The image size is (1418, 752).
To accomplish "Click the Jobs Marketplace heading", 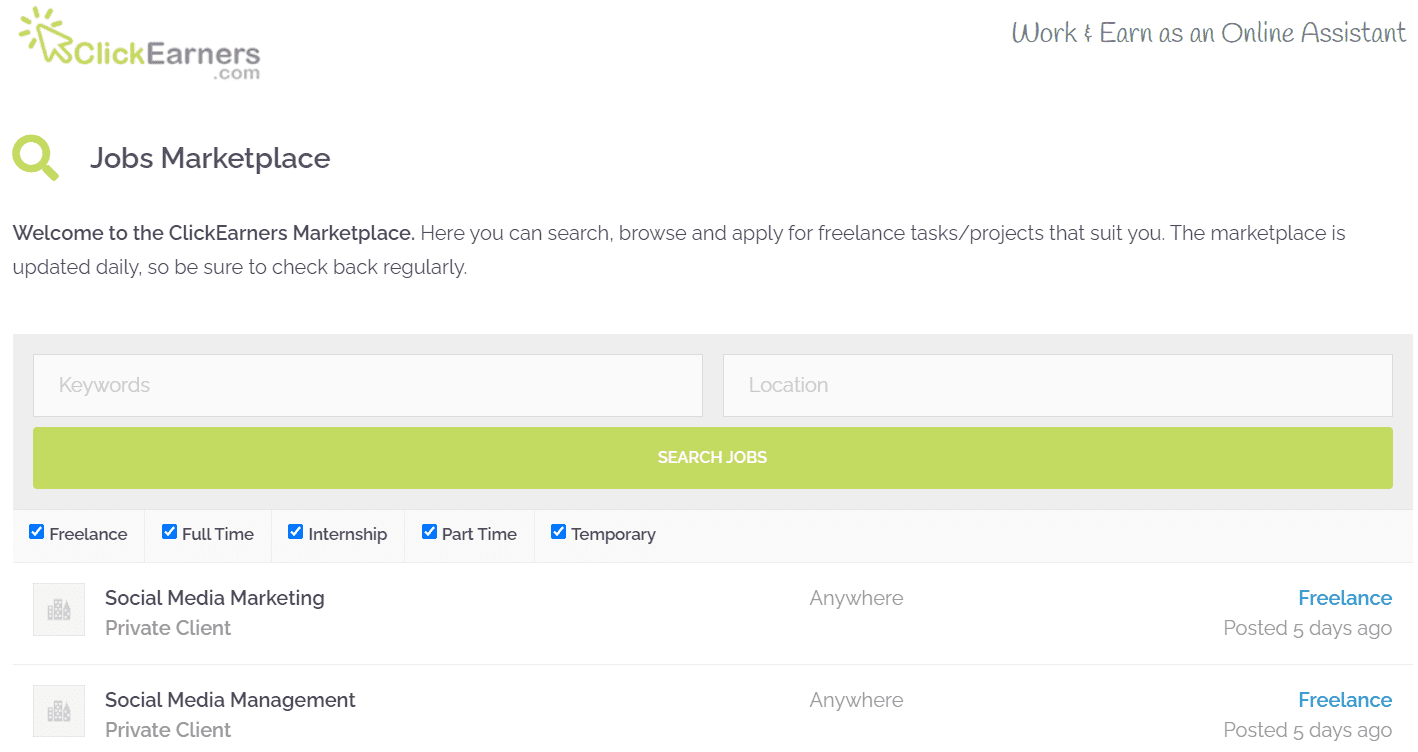I will 210,158.
